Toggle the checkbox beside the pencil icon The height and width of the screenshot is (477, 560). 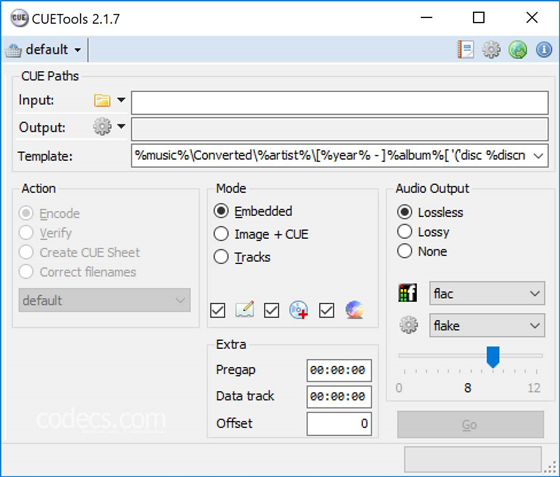coord(218,310)
